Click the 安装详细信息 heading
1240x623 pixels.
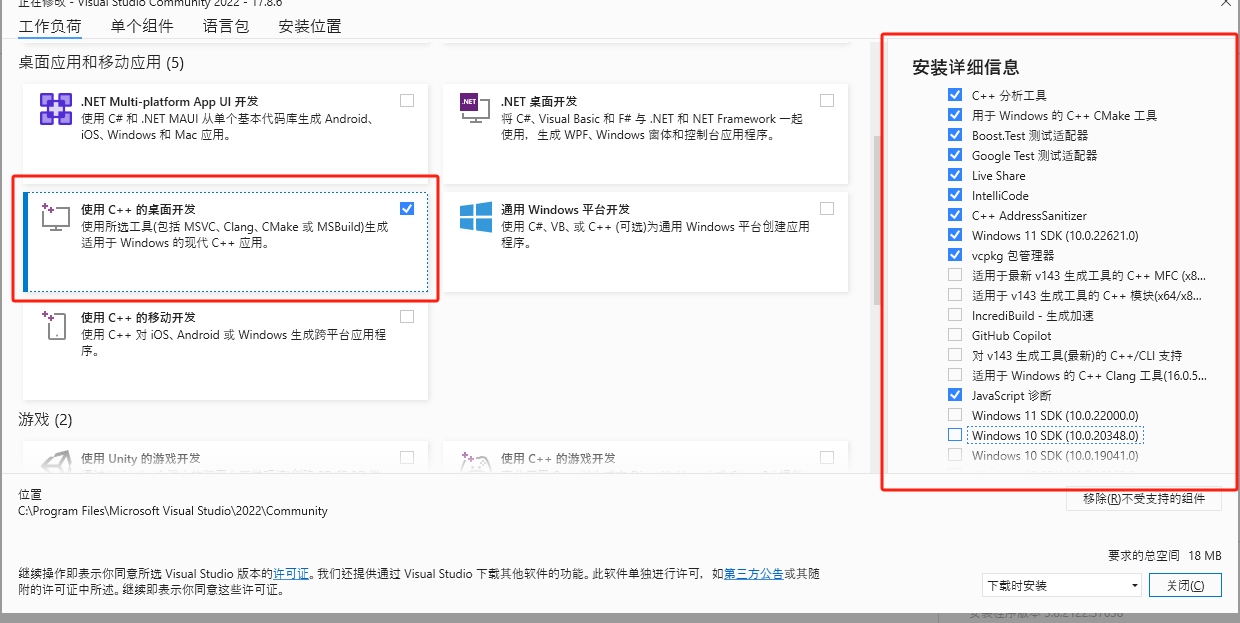966,68
